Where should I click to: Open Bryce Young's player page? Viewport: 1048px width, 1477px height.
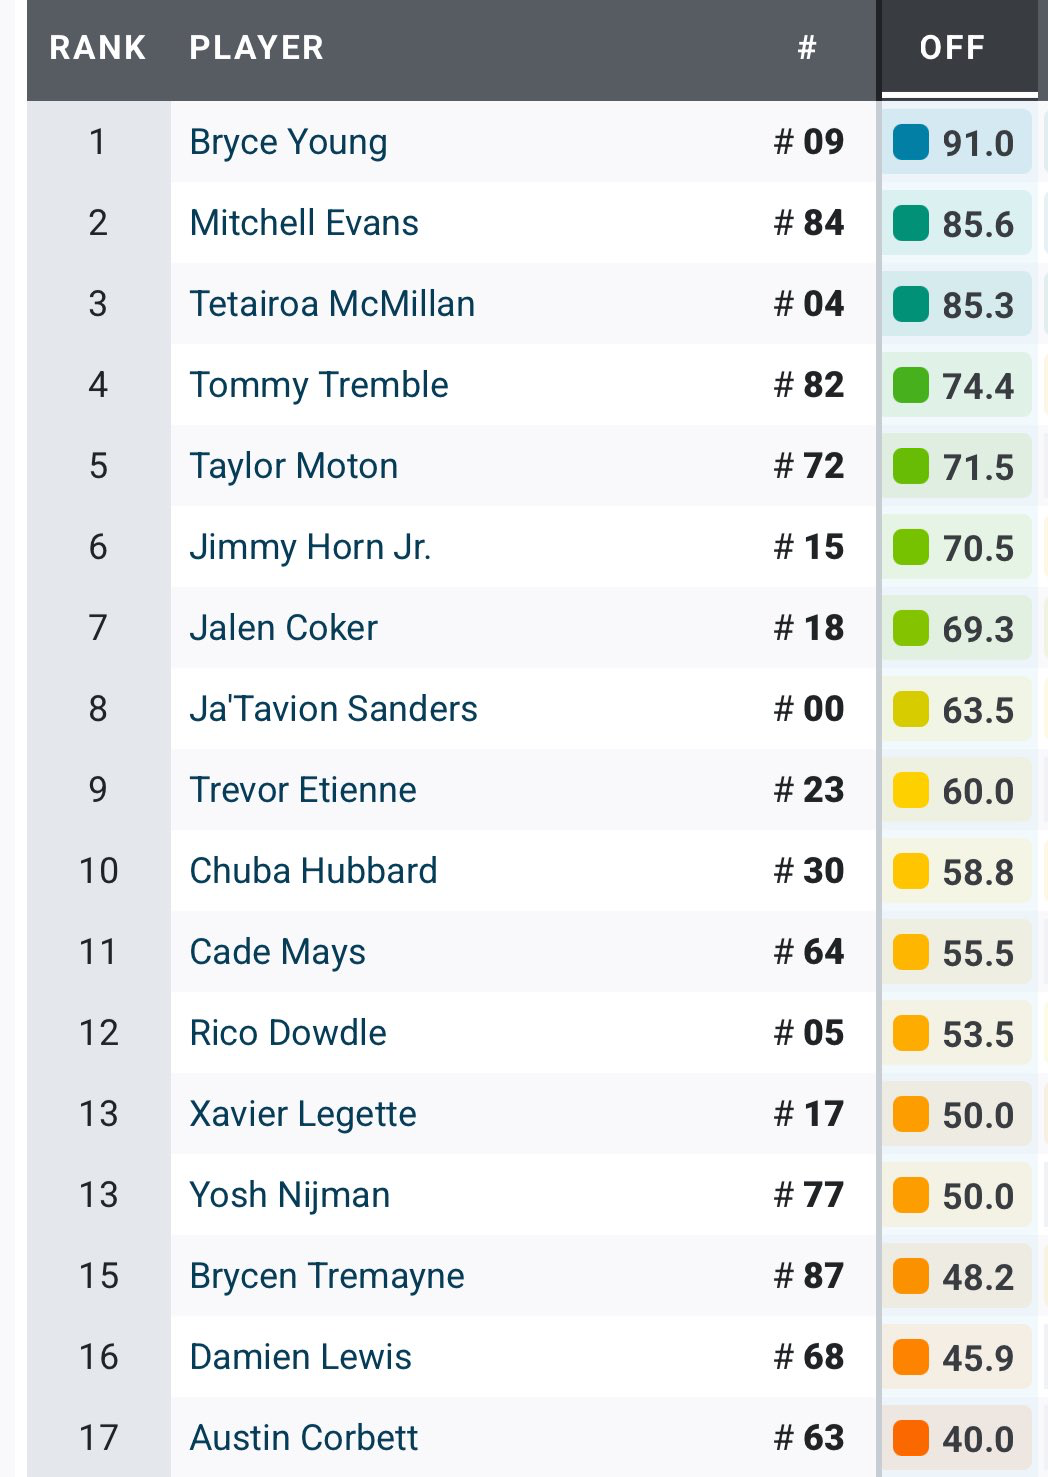[x=288, y=142]
